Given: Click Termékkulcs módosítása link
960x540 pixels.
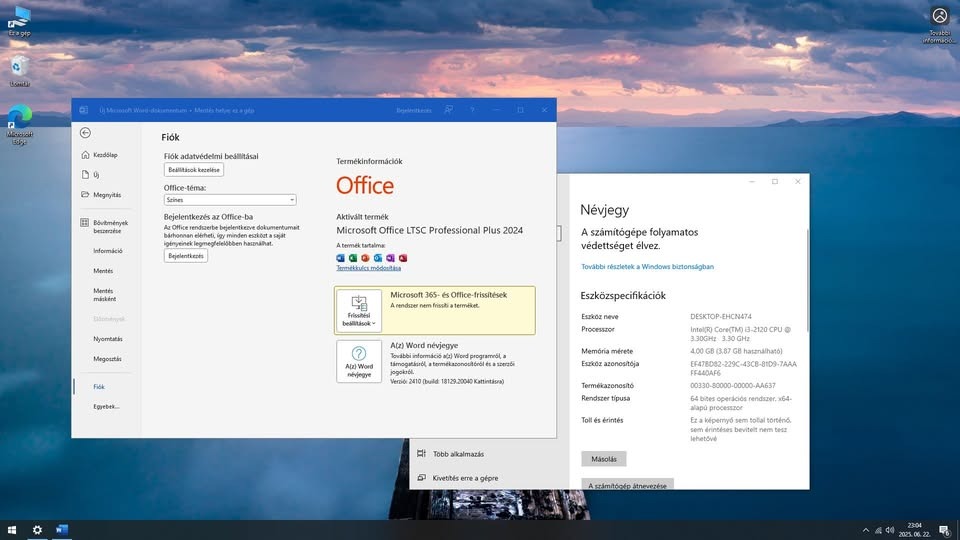Looking at the screenshot, I should point(369,268).
